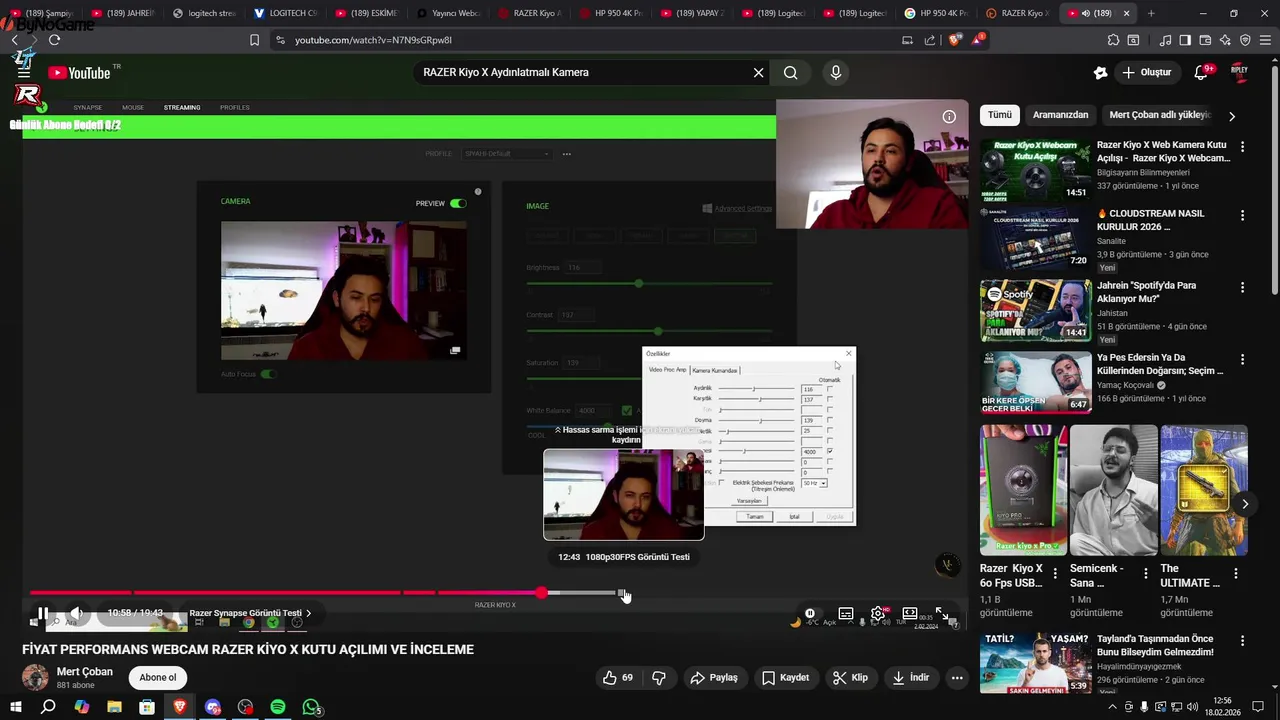The height and width of the screenshot is (720, 1280).
Task: Show more filter chips with the arrow
Action: [1232, 116]
